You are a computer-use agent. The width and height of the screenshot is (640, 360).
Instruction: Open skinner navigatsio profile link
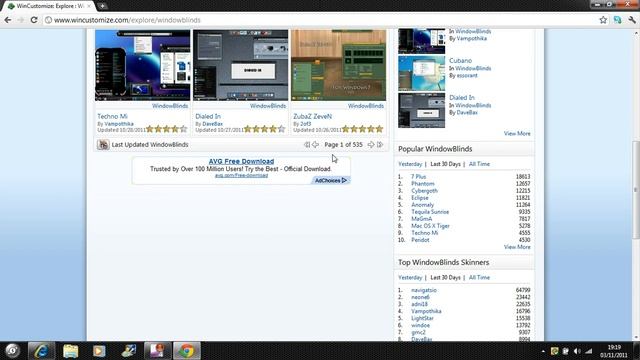[x=424, y=290]
